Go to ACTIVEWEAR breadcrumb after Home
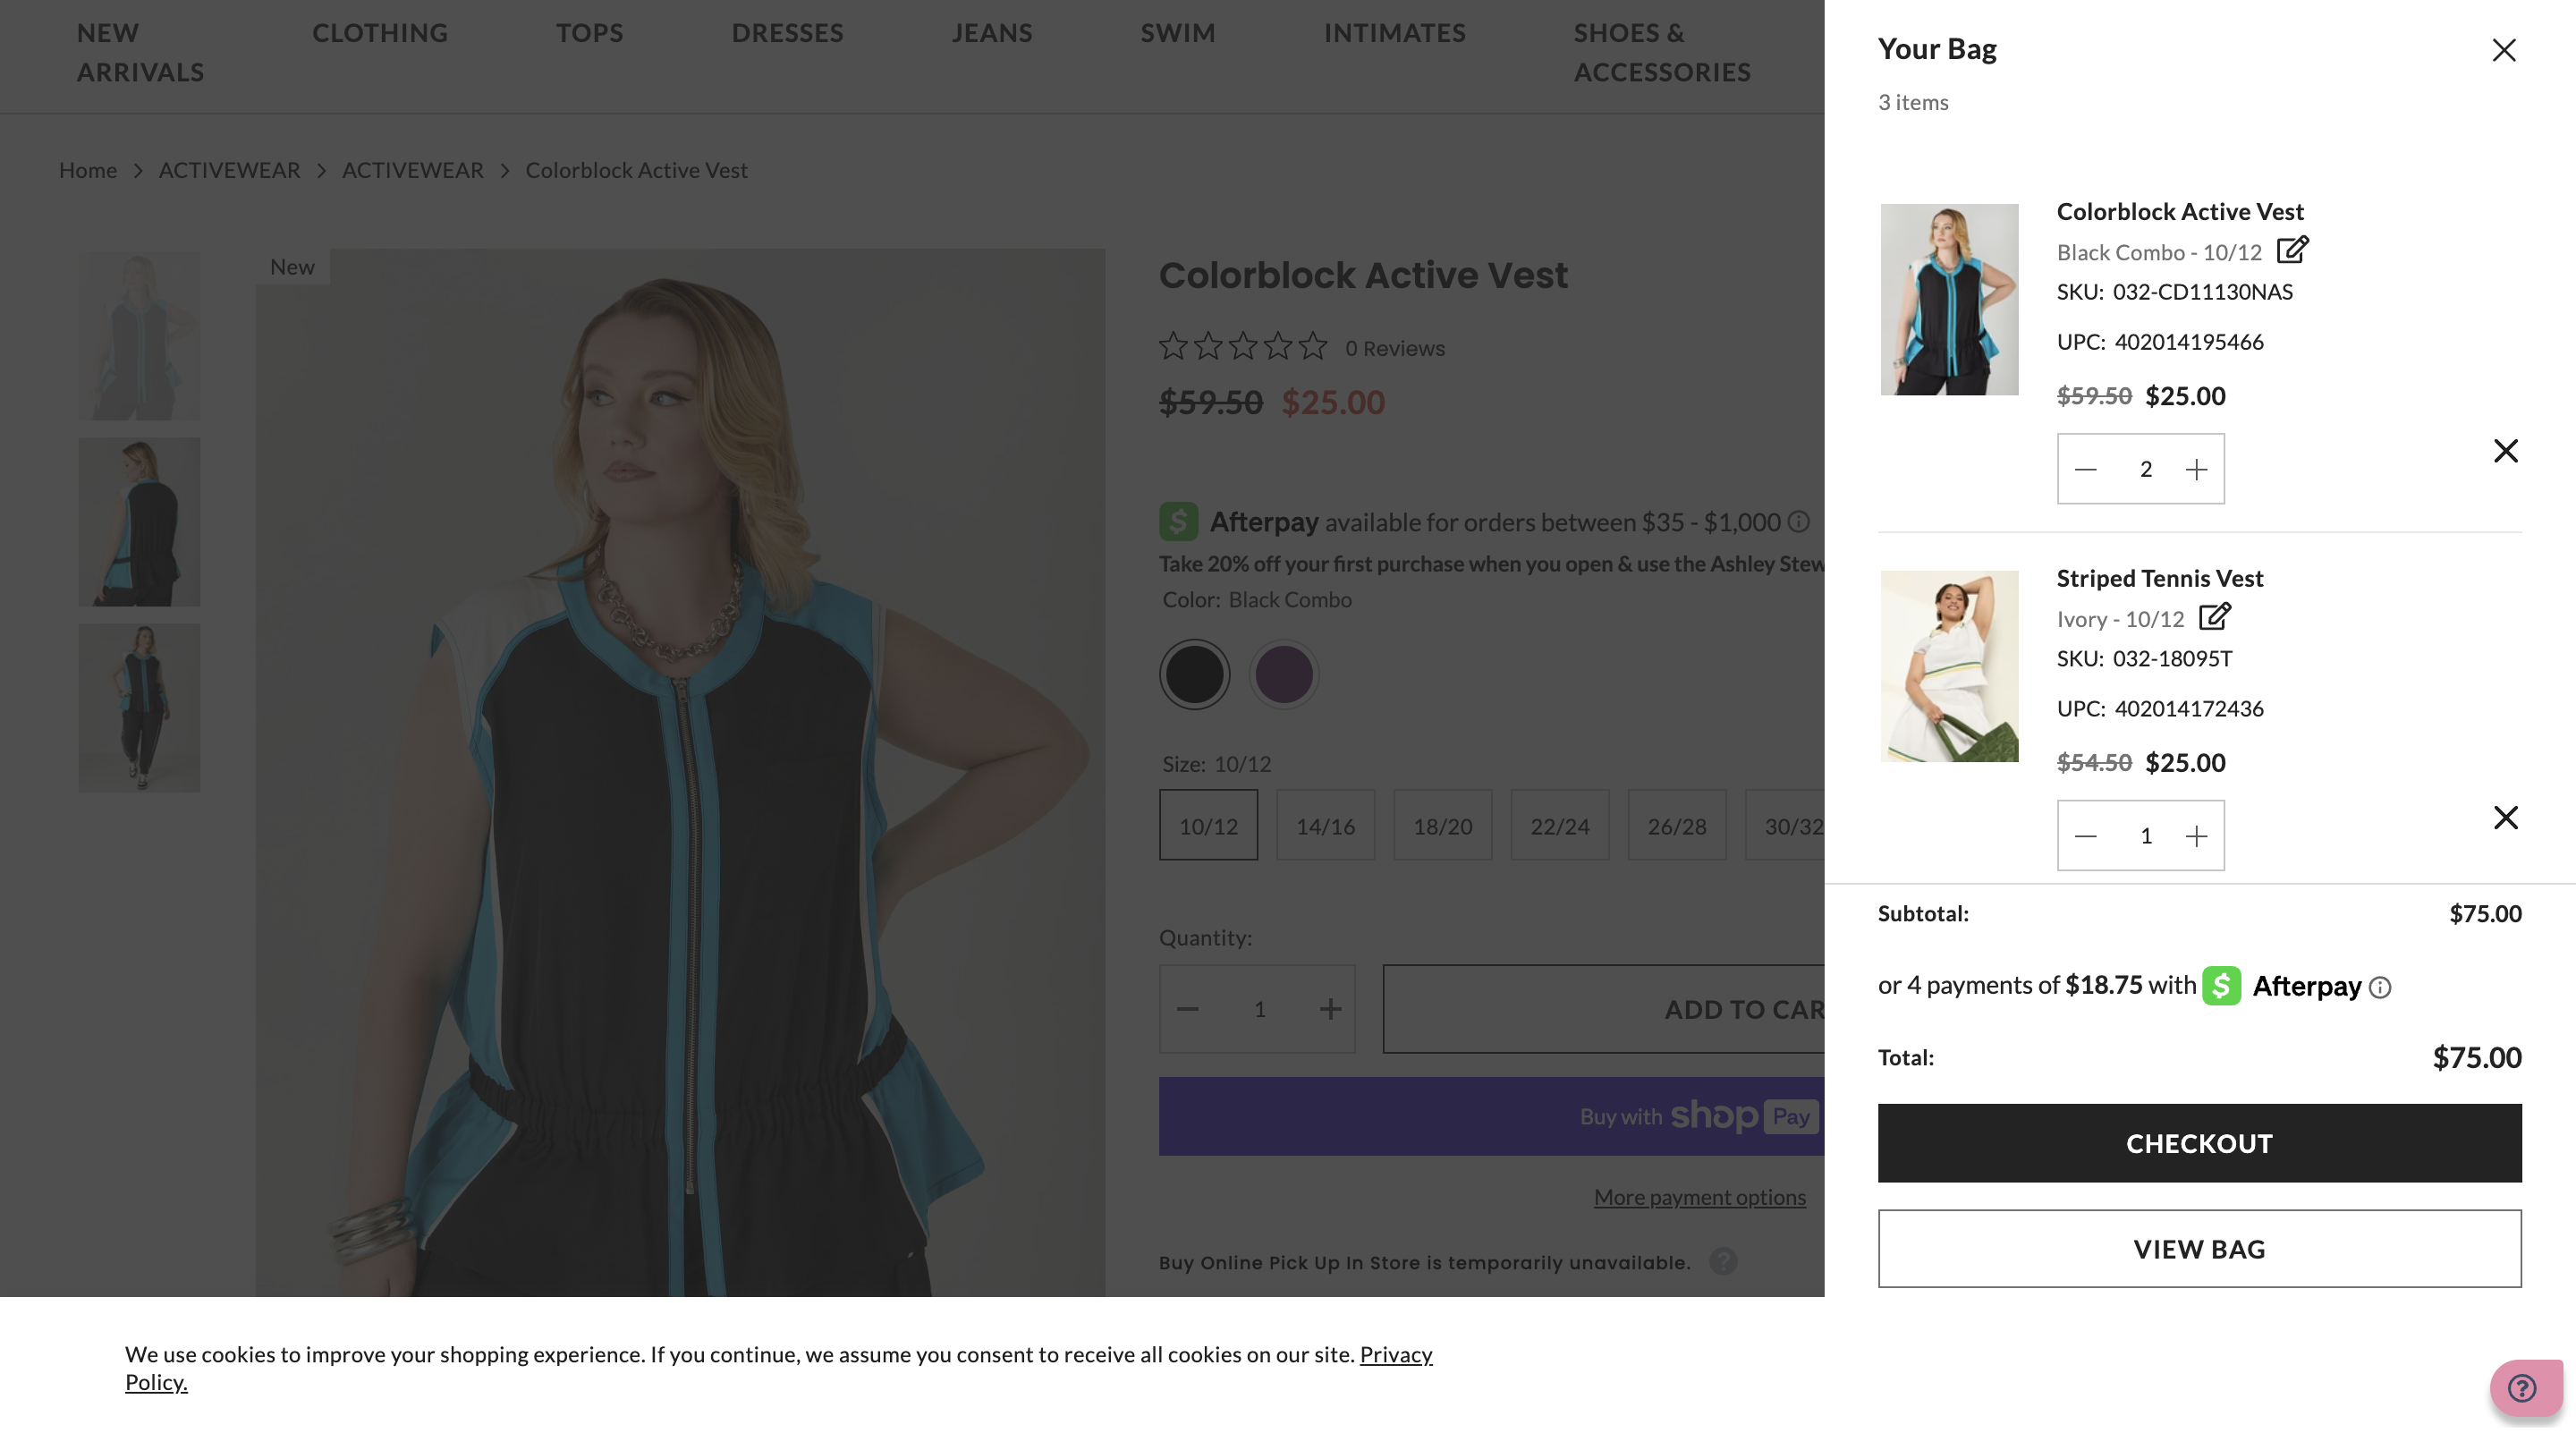 229,170
